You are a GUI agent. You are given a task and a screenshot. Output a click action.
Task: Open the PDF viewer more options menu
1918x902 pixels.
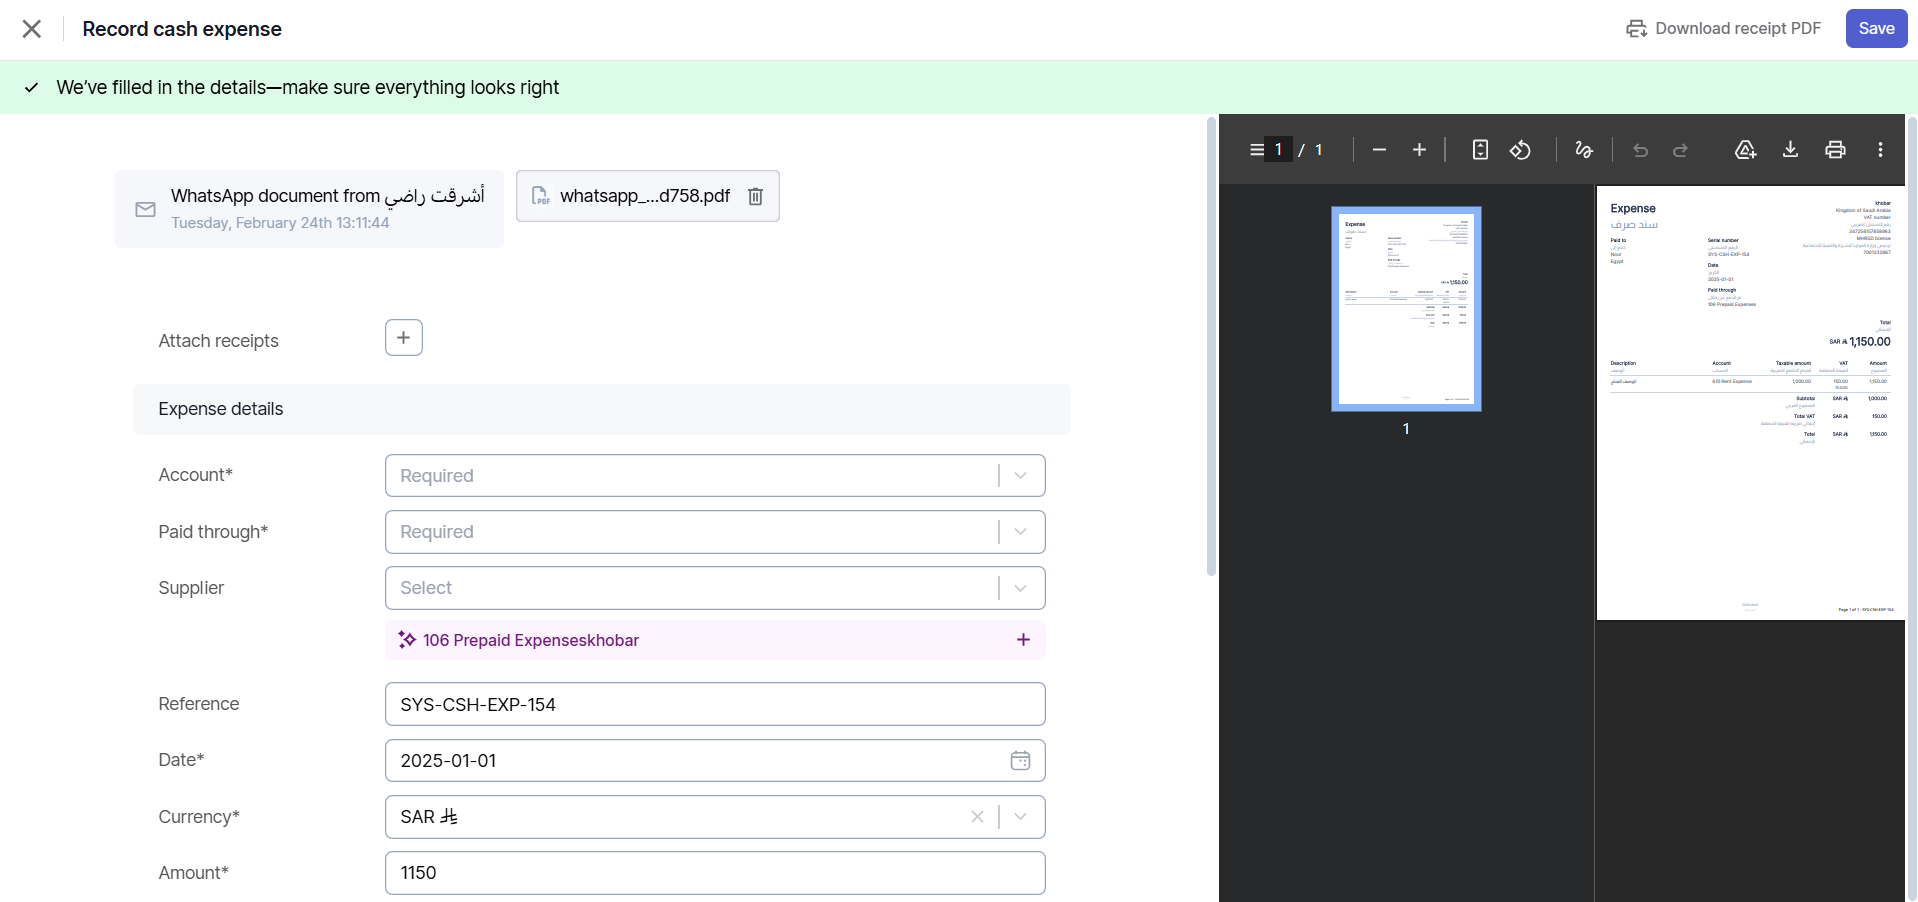point(1880,150)
